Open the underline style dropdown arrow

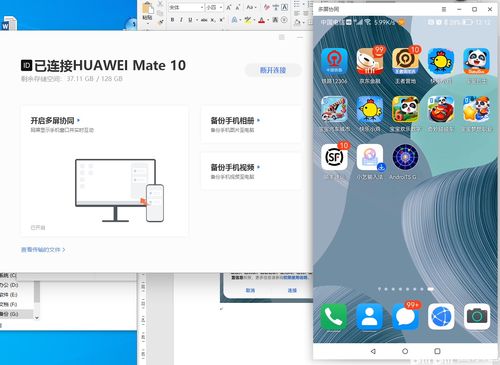pyautogui.click(x=197, y=20)
